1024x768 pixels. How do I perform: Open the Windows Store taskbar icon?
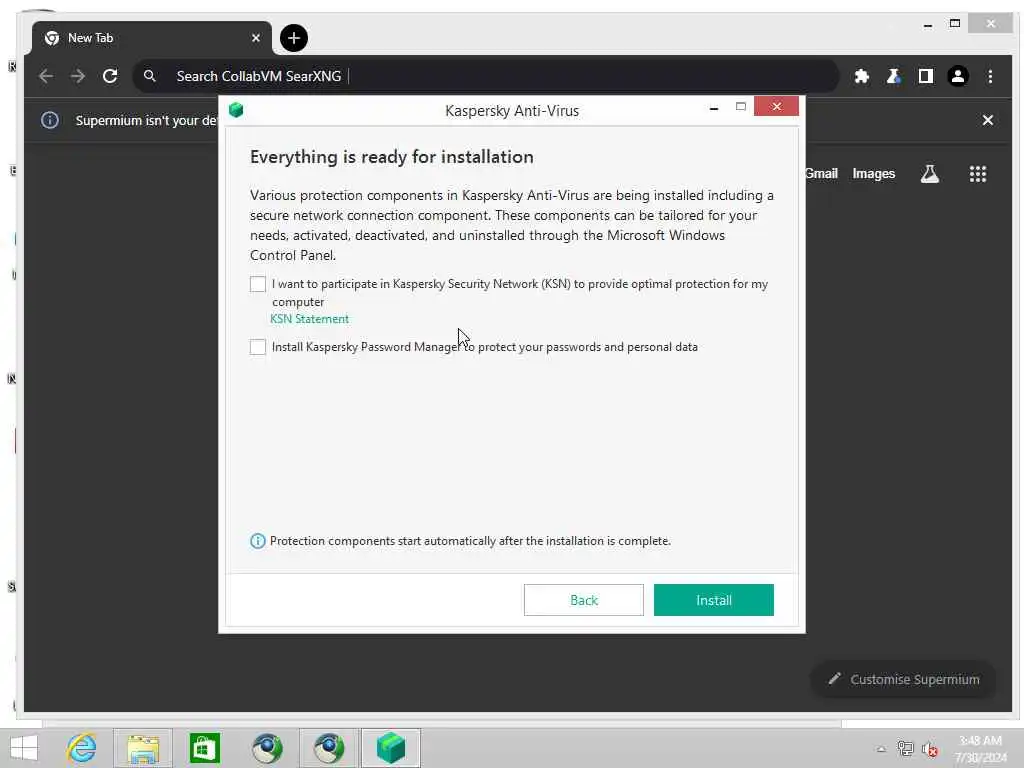pos(204,748)
